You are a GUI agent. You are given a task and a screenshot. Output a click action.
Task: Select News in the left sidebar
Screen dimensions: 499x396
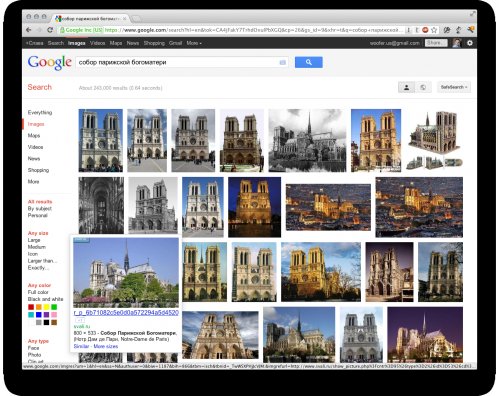point(34,158)
